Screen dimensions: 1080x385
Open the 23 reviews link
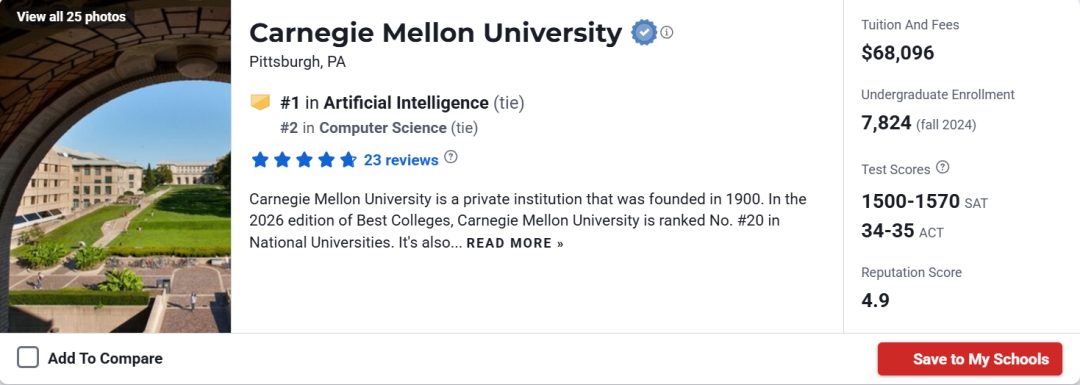tap(401, 160)
